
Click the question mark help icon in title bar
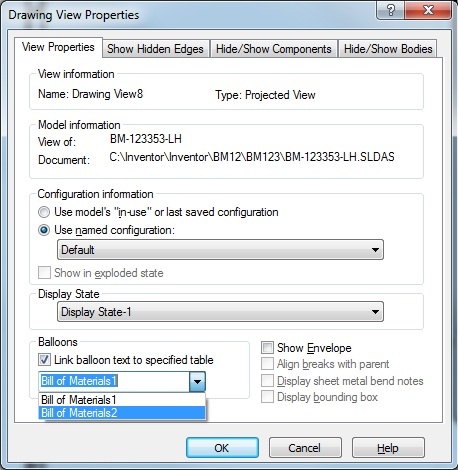point(391,10)
